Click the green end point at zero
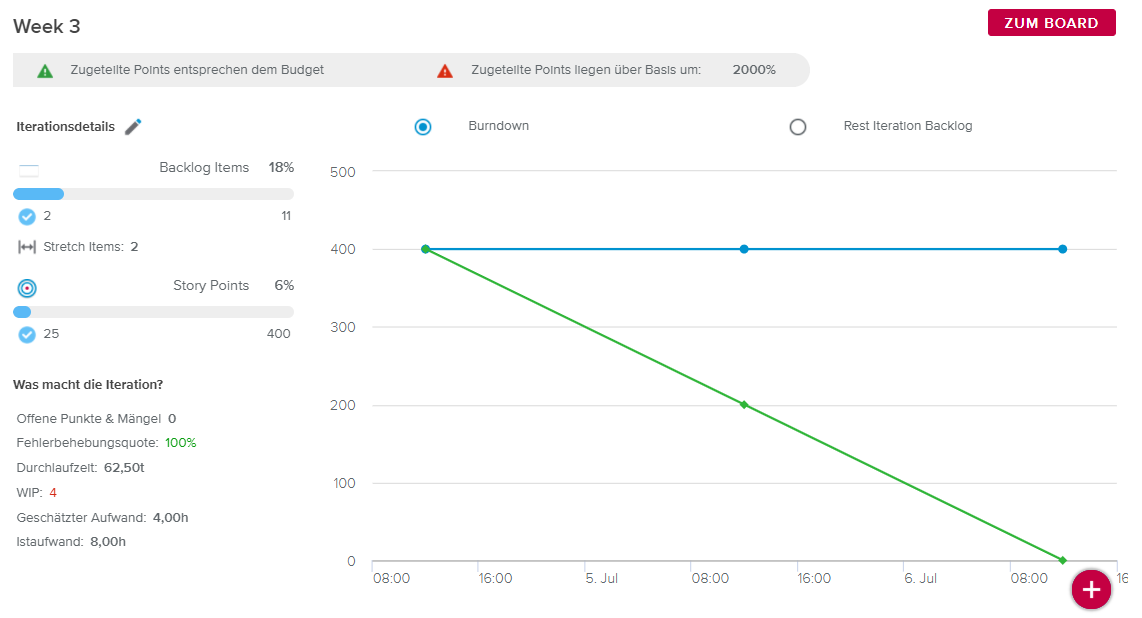 pos(1062,560)
